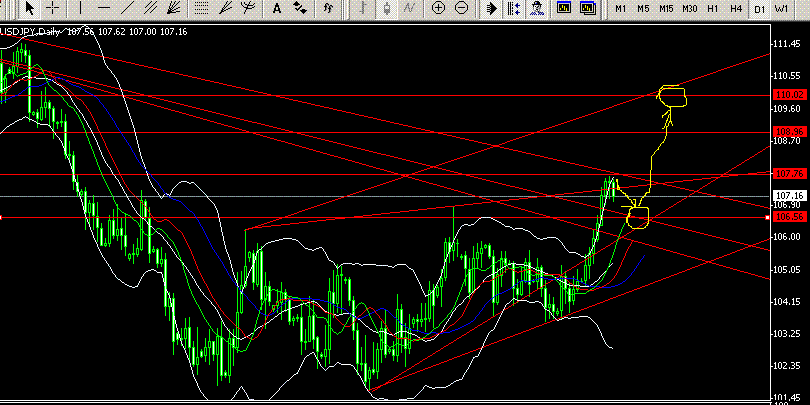810x405 pixels.
Task: Open the indicators list icon
Action: [x=328, y=8]
